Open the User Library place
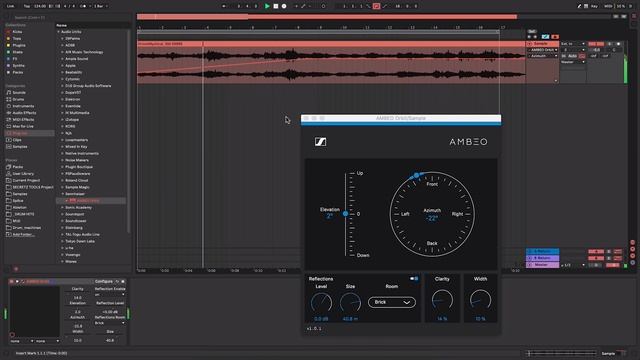 [x=23, y=173]
